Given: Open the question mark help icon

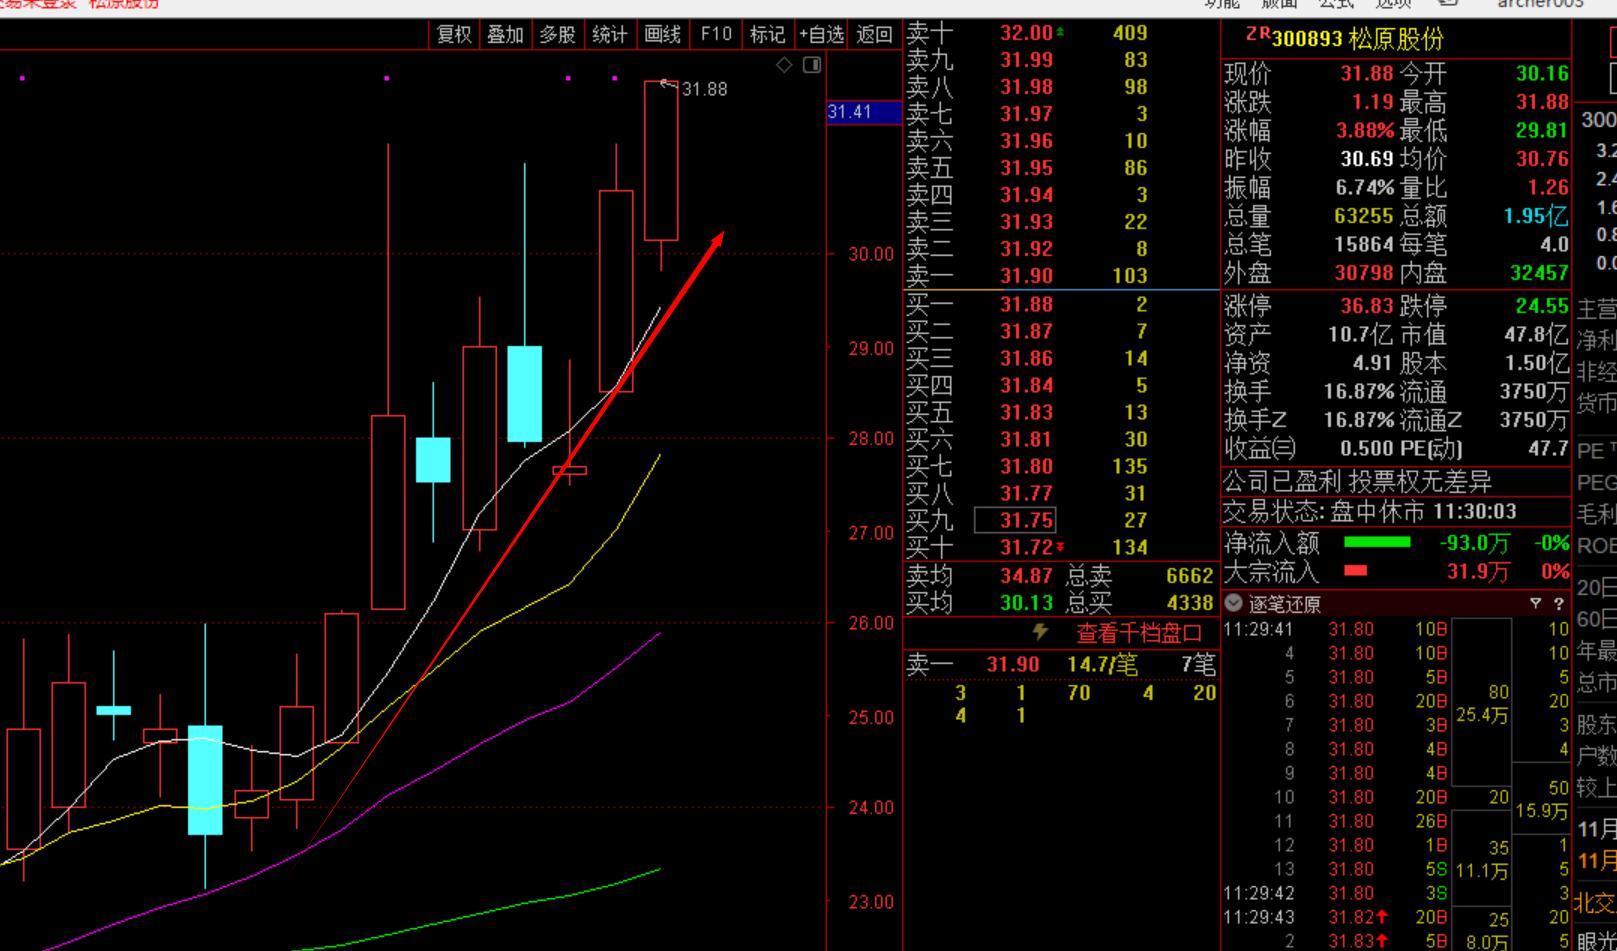Looking at the screenshot, I should click(x=1558, y=603).
